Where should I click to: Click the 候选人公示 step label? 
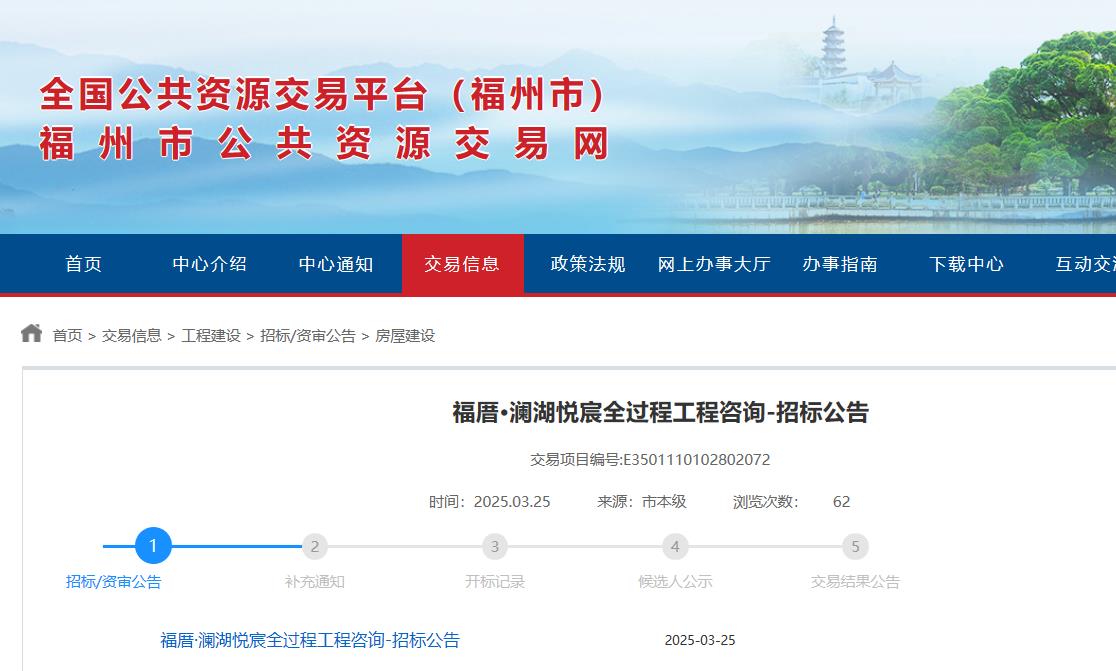[675, 582]
